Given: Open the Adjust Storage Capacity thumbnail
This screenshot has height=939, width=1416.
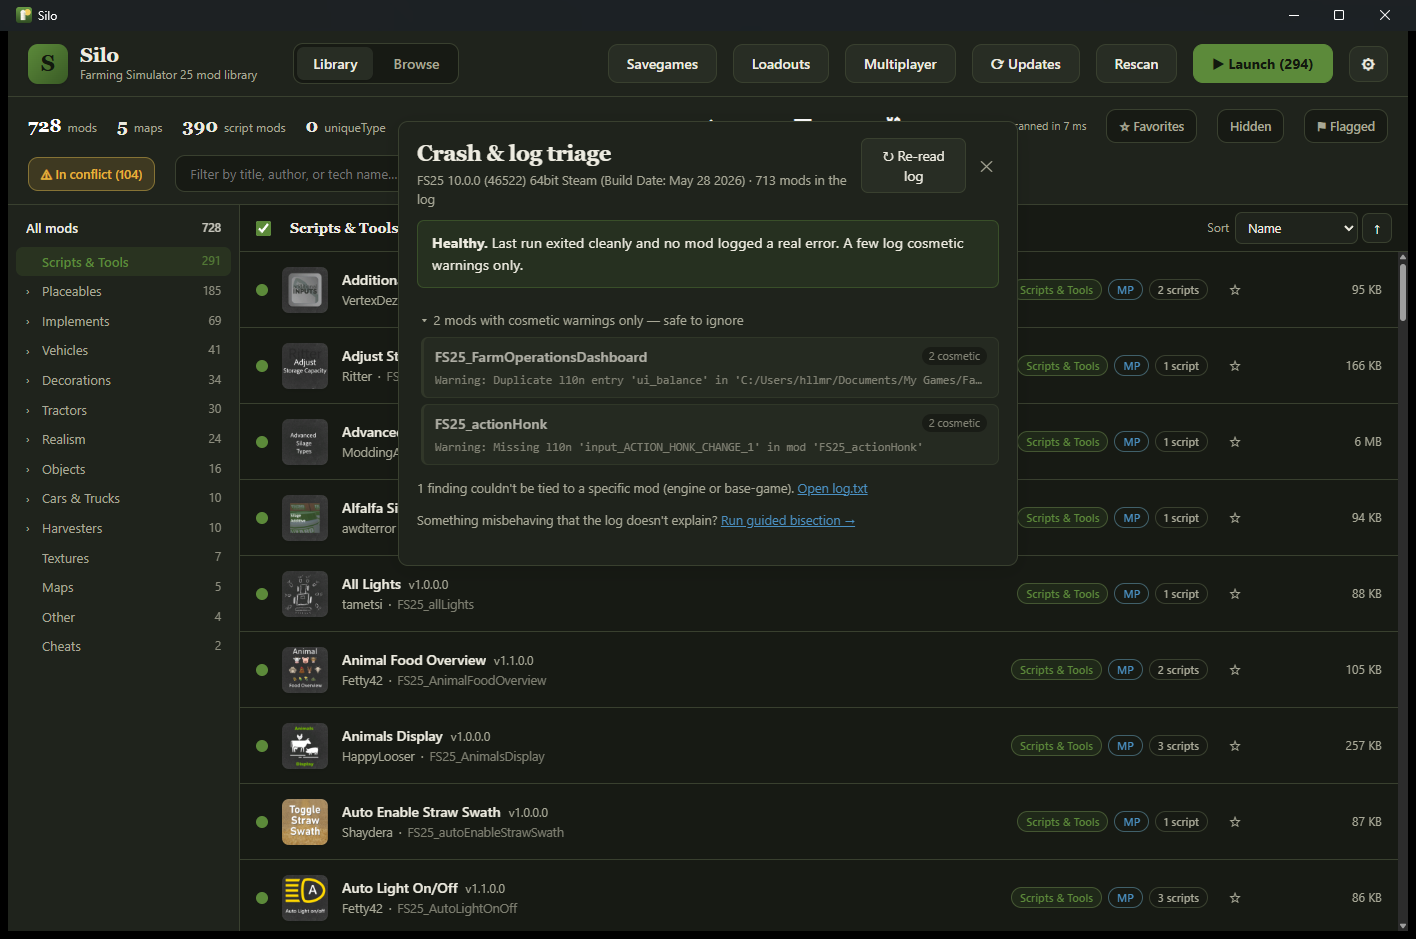Looking at the screenshot, I should (305, 366).
